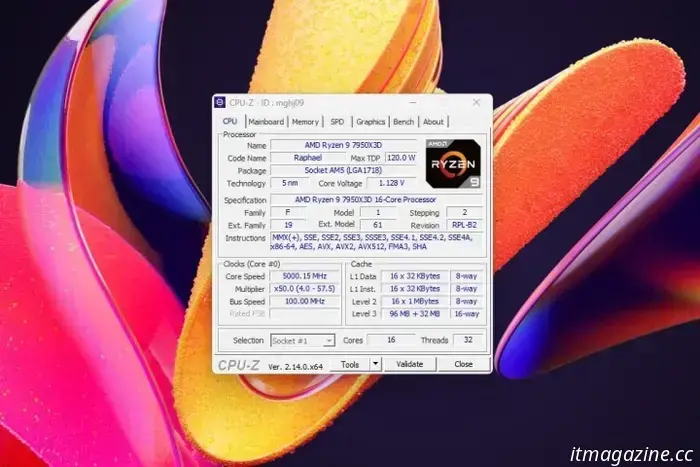Click the Package value Socket AM5 (LGA1718)

343,170
